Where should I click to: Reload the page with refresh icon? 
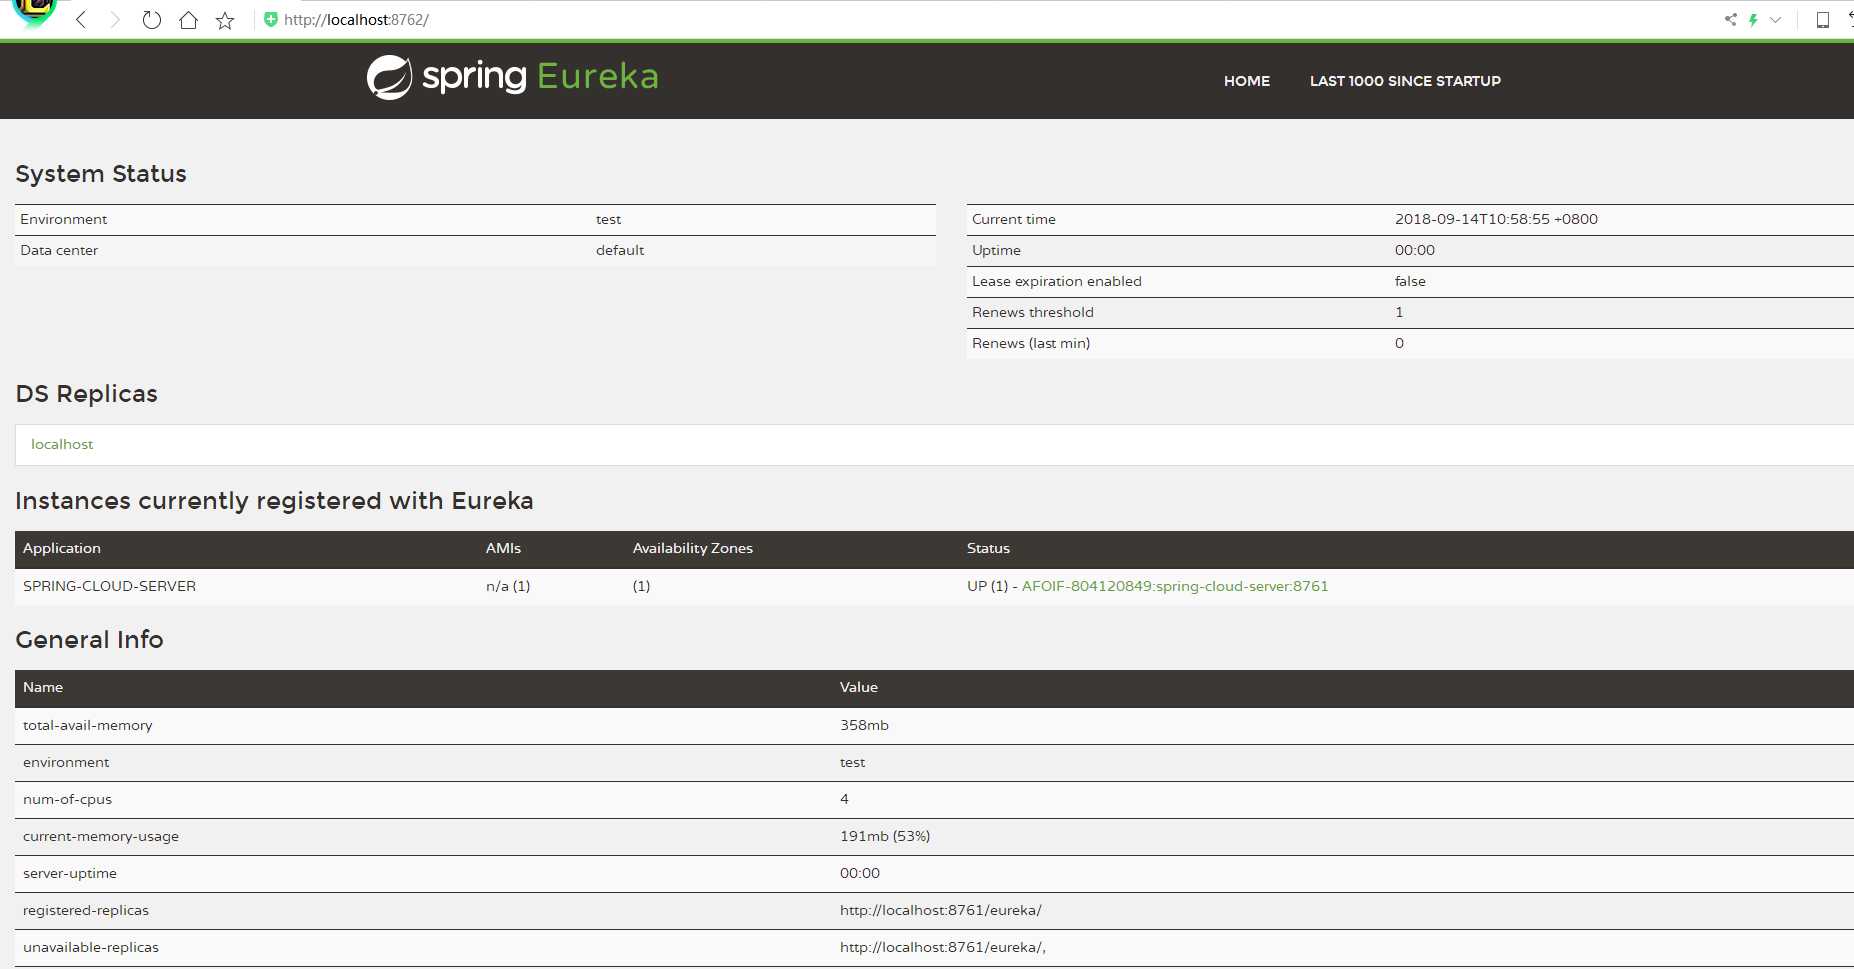tap(151, 20)
